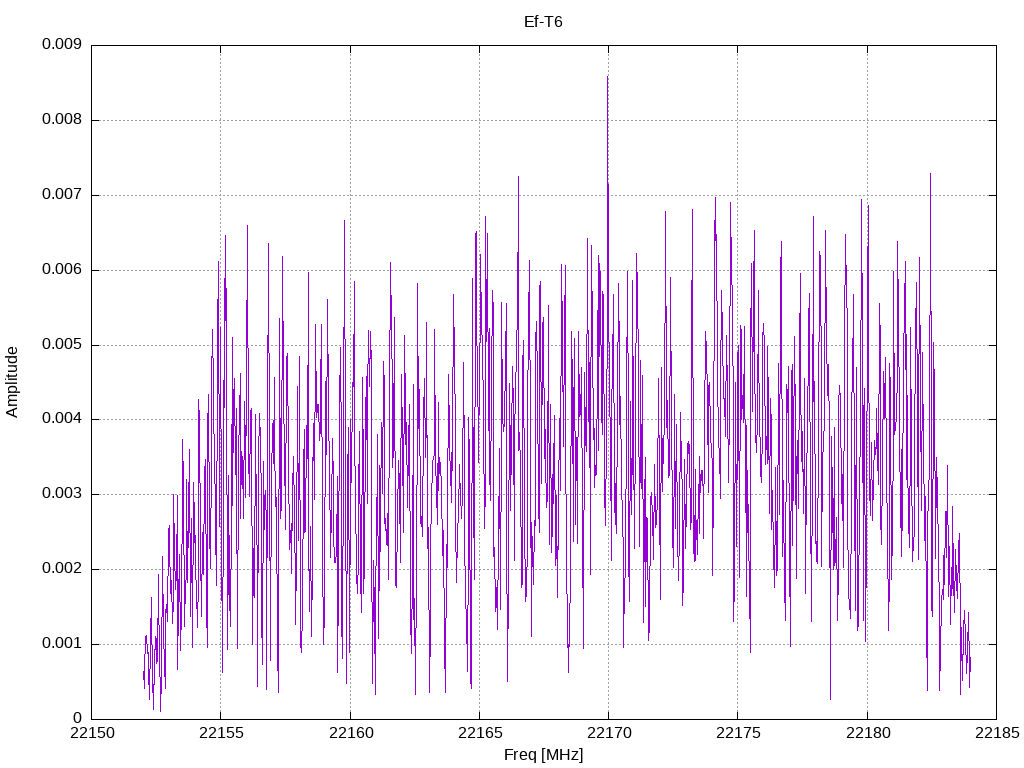The image size is (1024, 768).
Task: Click the x-axis tick label 22170
Action: (609, 733)
